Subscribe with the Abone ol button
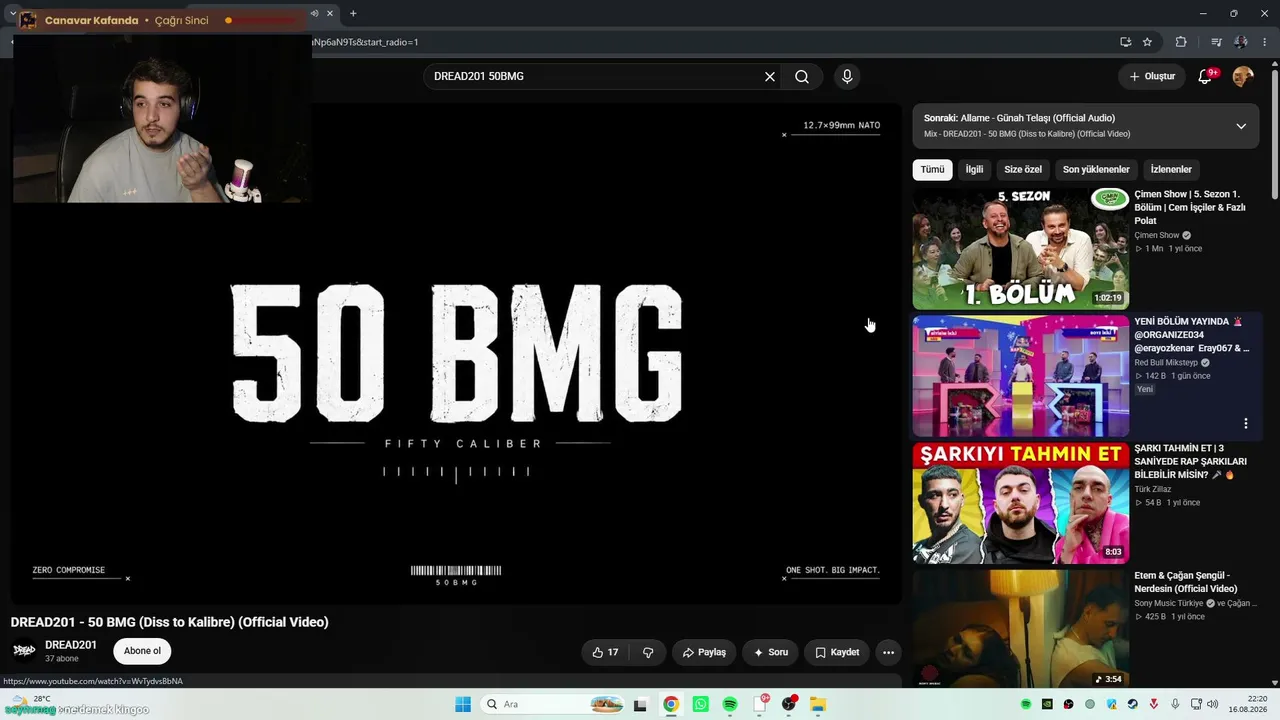Image resolution: width=1280 pixels, height=720 pixels. [x=142, y=651]
